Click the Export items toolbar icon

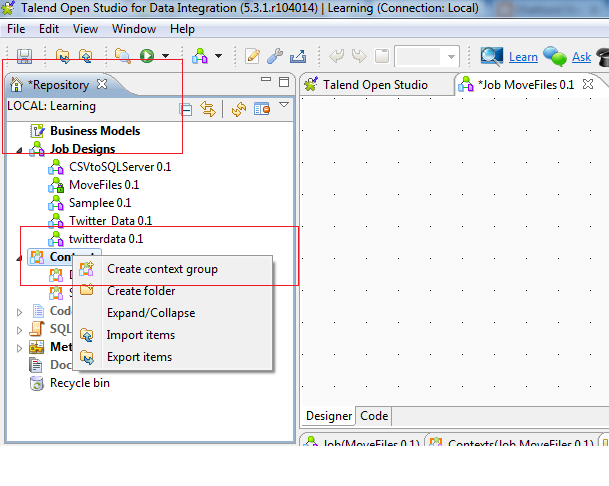[63, 57]
